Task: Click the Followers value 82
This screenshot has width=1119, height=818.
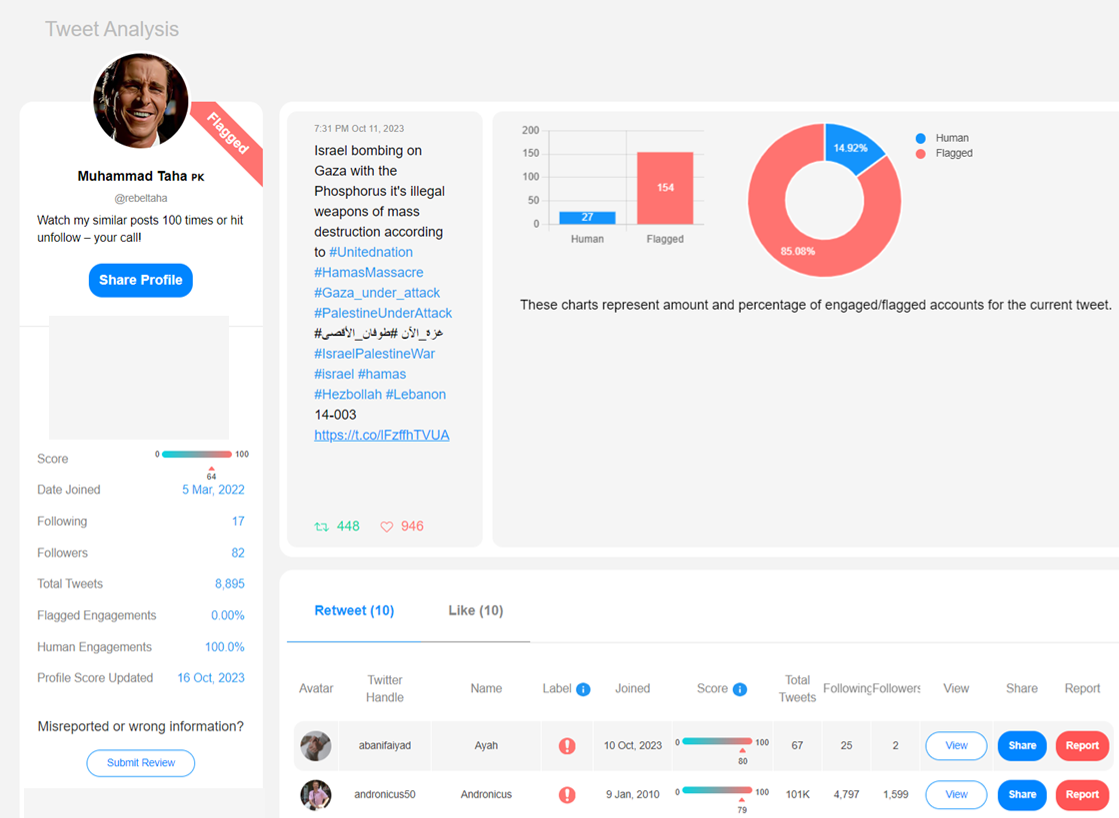Action: [238, 552]
